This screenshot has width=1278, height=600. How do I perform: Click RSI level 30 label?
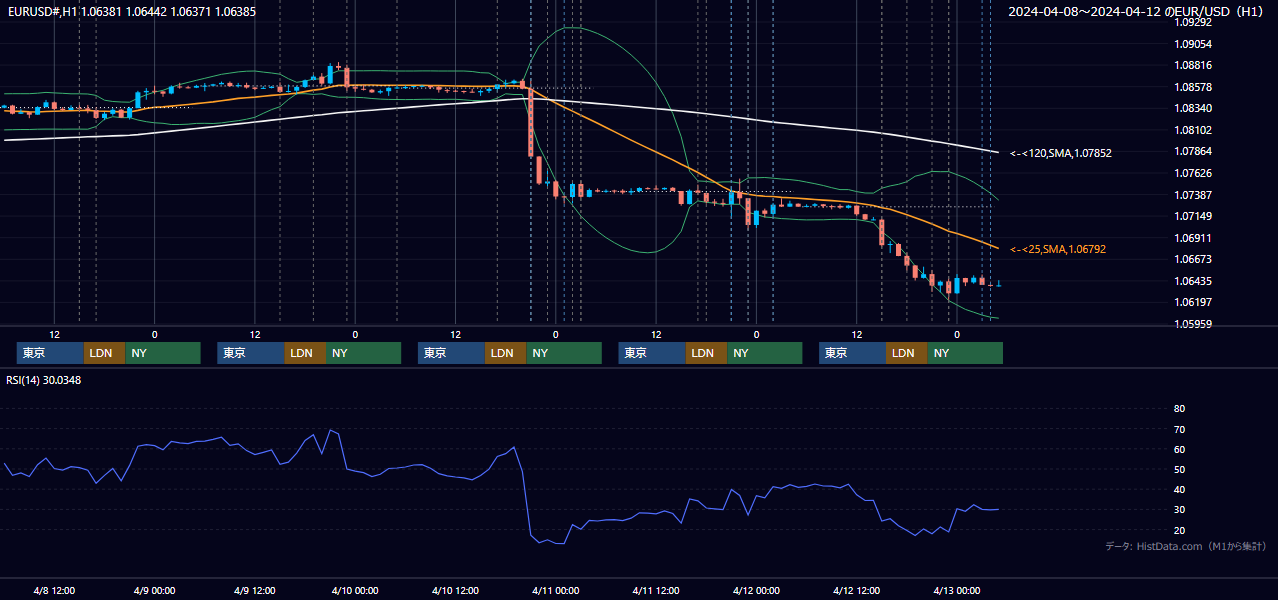coord(1179,509)
